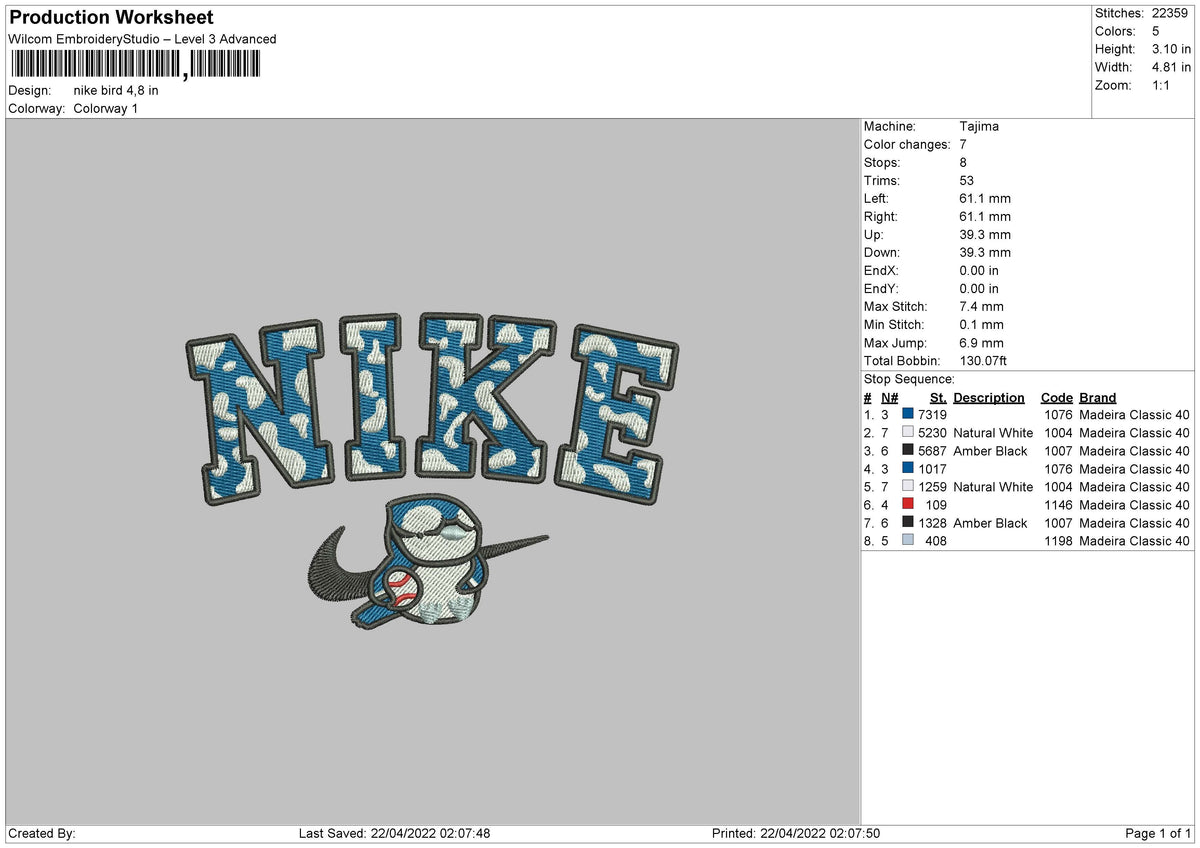
Task: Click the Page 1 of 1 label
Action: (1155, 833)
